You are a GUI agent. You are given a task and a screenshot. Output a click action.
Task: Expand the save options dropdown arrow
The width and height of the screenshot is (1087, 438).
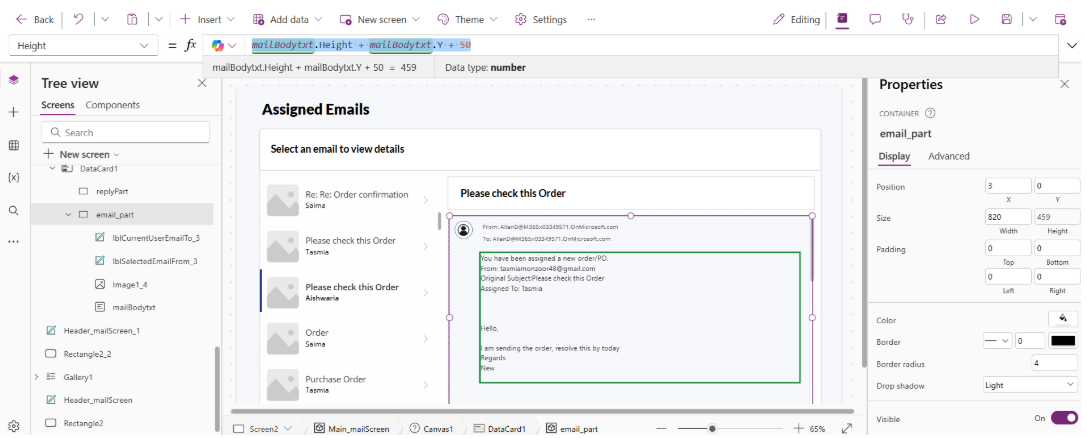coord(1033,19)
